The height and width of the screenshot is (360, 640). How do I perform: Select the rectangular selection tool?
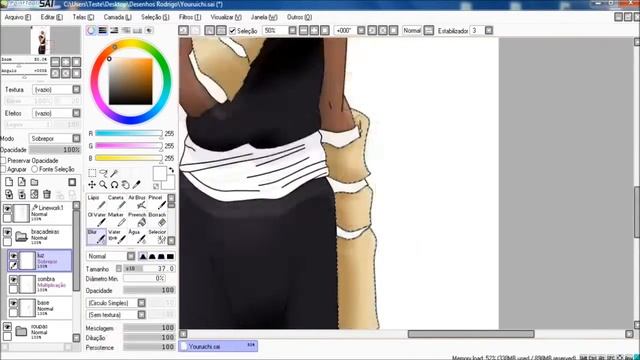click(x=92, y=173)
